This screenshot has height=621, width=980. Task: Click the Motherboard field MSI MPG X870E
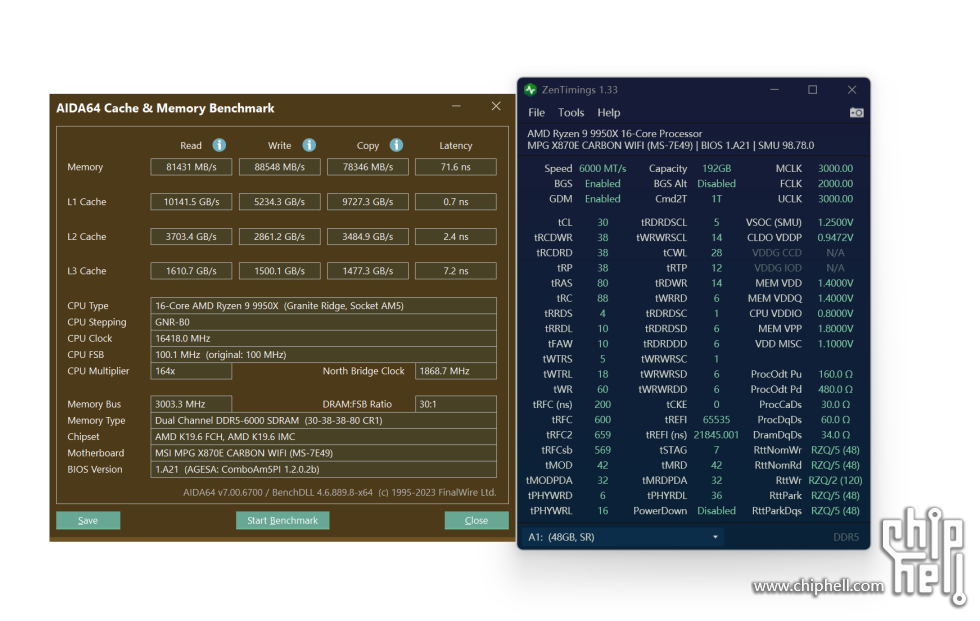[x=324, y=453]
